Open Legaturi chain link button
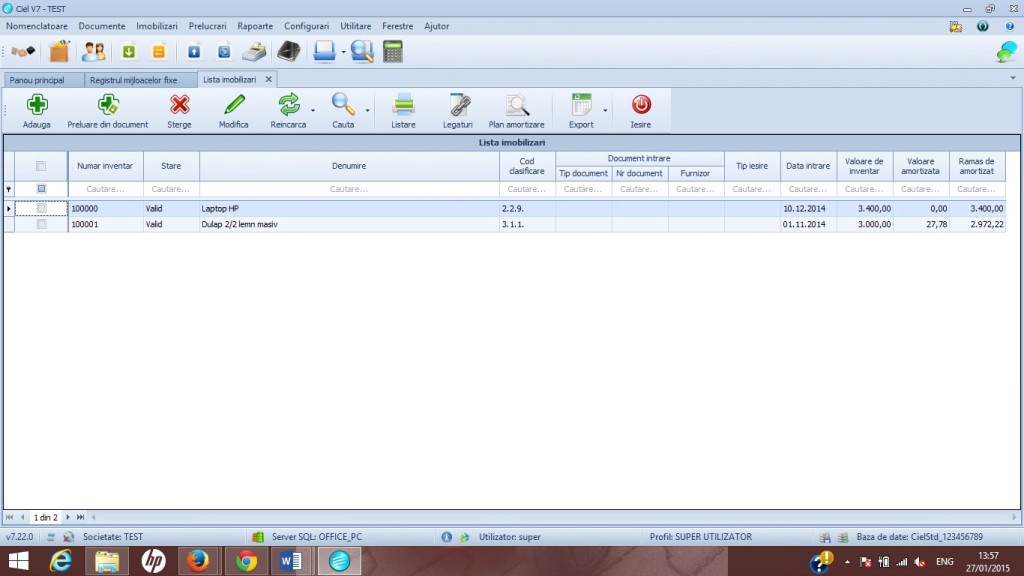This screenshot has height=576, width=1024. (x=458, y=111)
